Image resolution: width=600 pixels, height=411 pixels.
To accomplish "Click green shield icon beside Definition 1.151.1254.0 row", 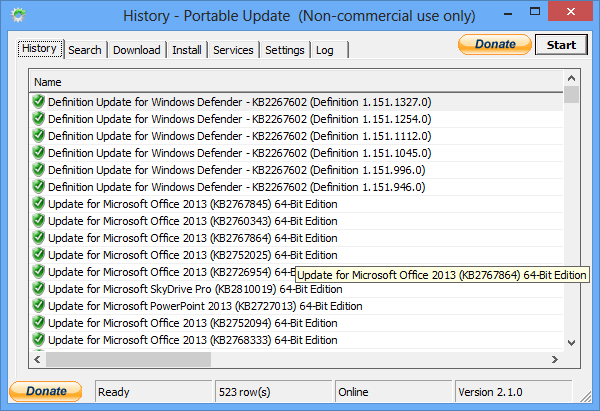I will pos(39,119).
